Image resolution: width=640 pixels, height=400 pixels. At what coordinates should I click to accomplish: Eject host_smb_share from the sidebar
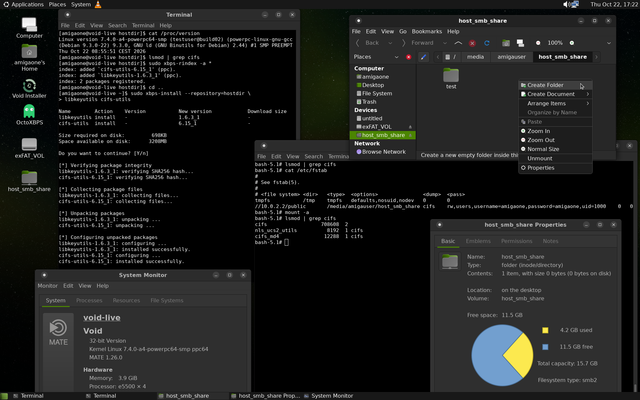410,135
